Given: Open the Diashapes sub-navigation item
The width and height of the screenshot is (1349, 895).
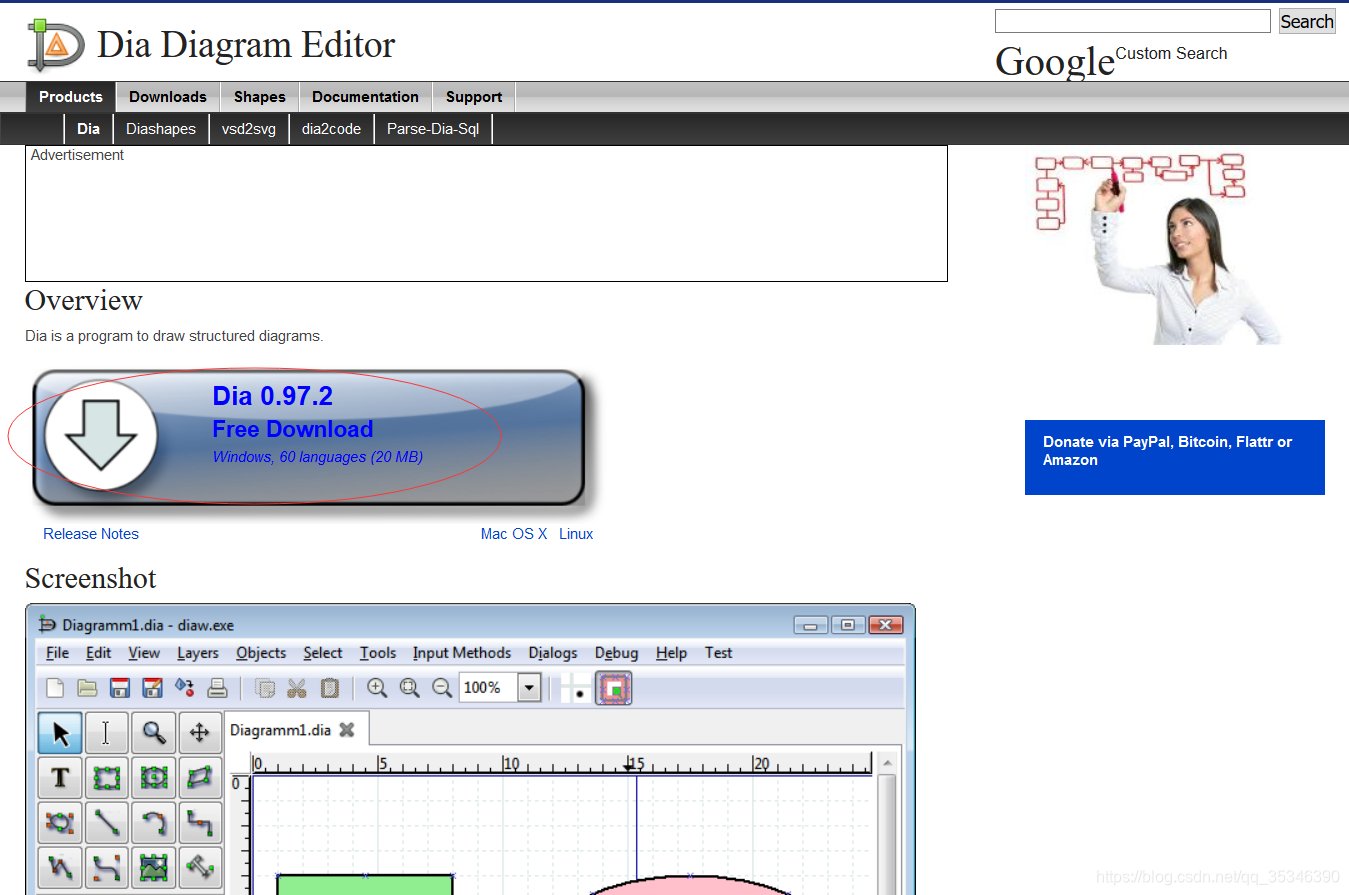Looking at the screenshot, I should point(161,129).
